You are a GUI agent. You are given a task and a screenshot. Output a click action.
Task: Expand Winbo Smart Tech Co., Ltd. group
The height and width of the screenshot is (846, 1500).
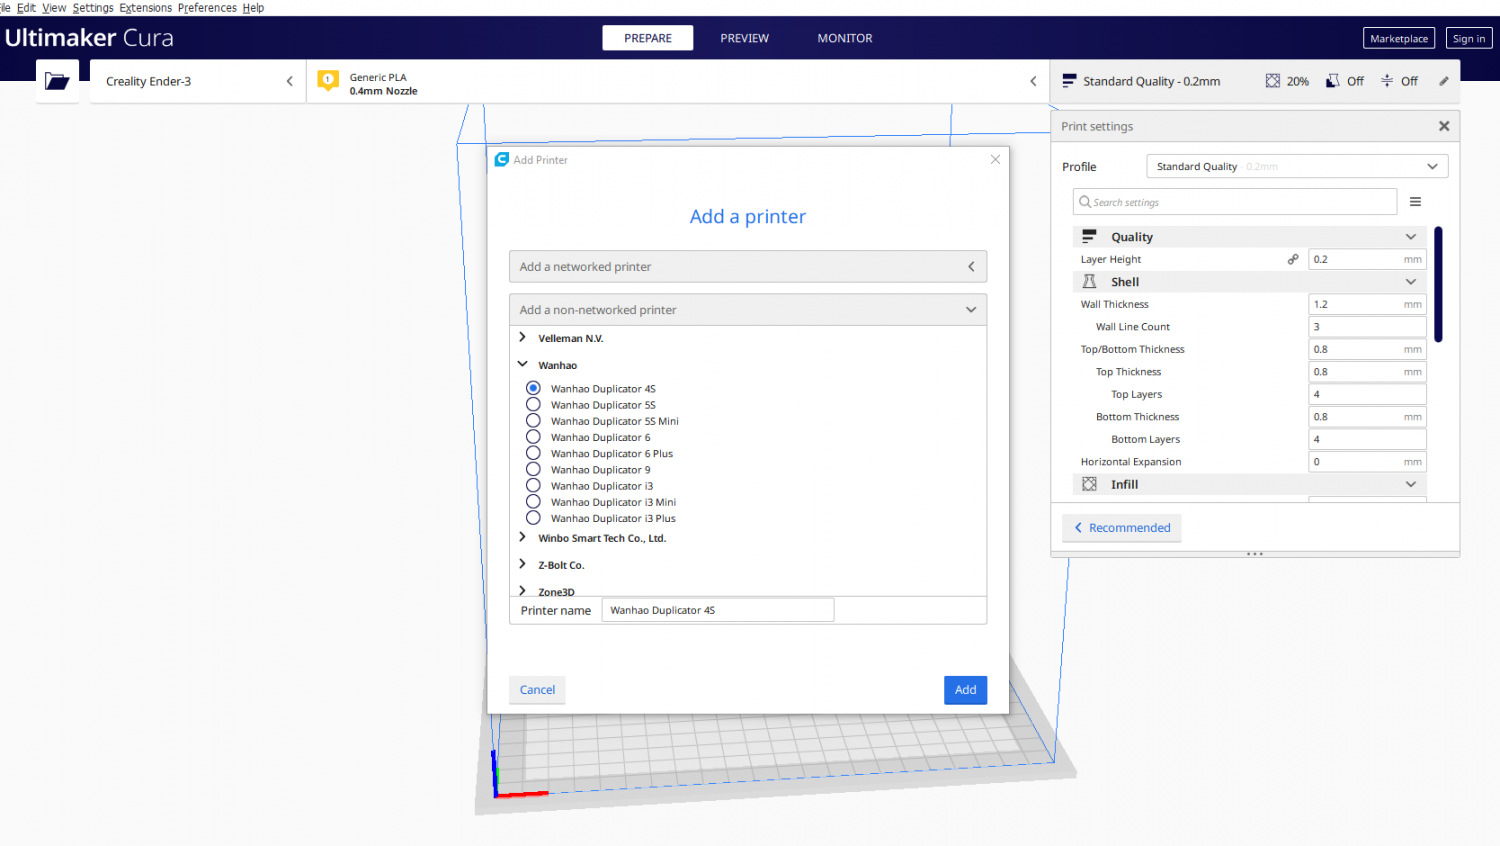pyautogui.click(x=522, y=538)
